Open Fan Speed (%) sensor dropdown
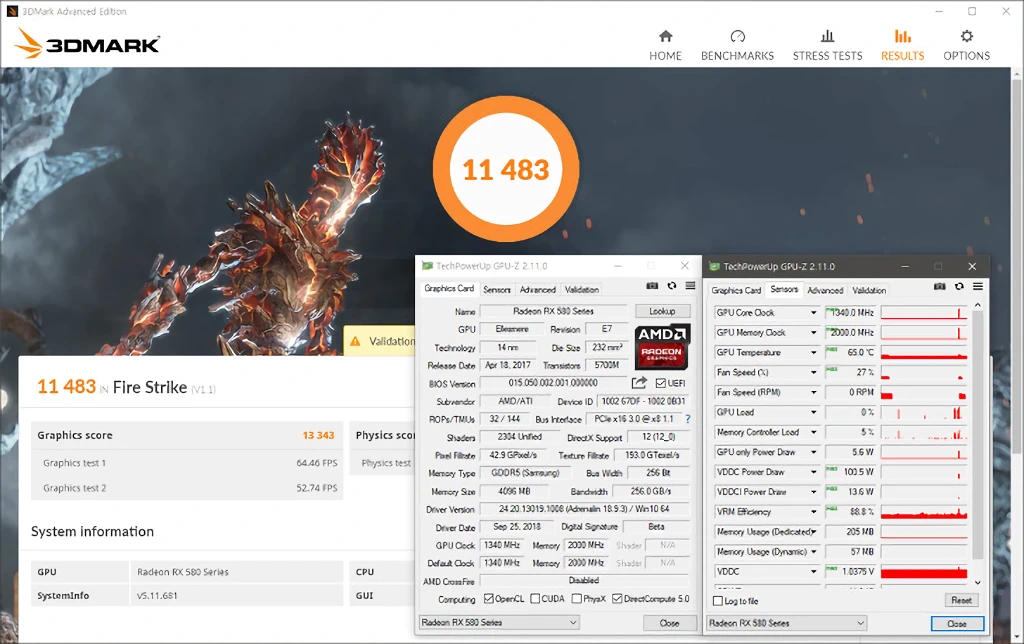 point(814,372)
